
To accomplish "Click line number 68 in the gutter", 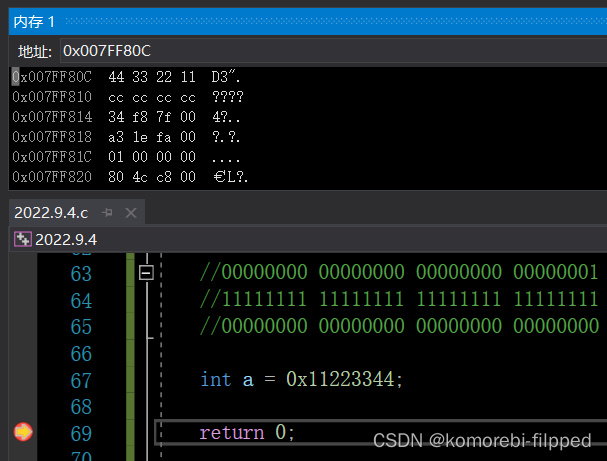I will pos(81,406).
